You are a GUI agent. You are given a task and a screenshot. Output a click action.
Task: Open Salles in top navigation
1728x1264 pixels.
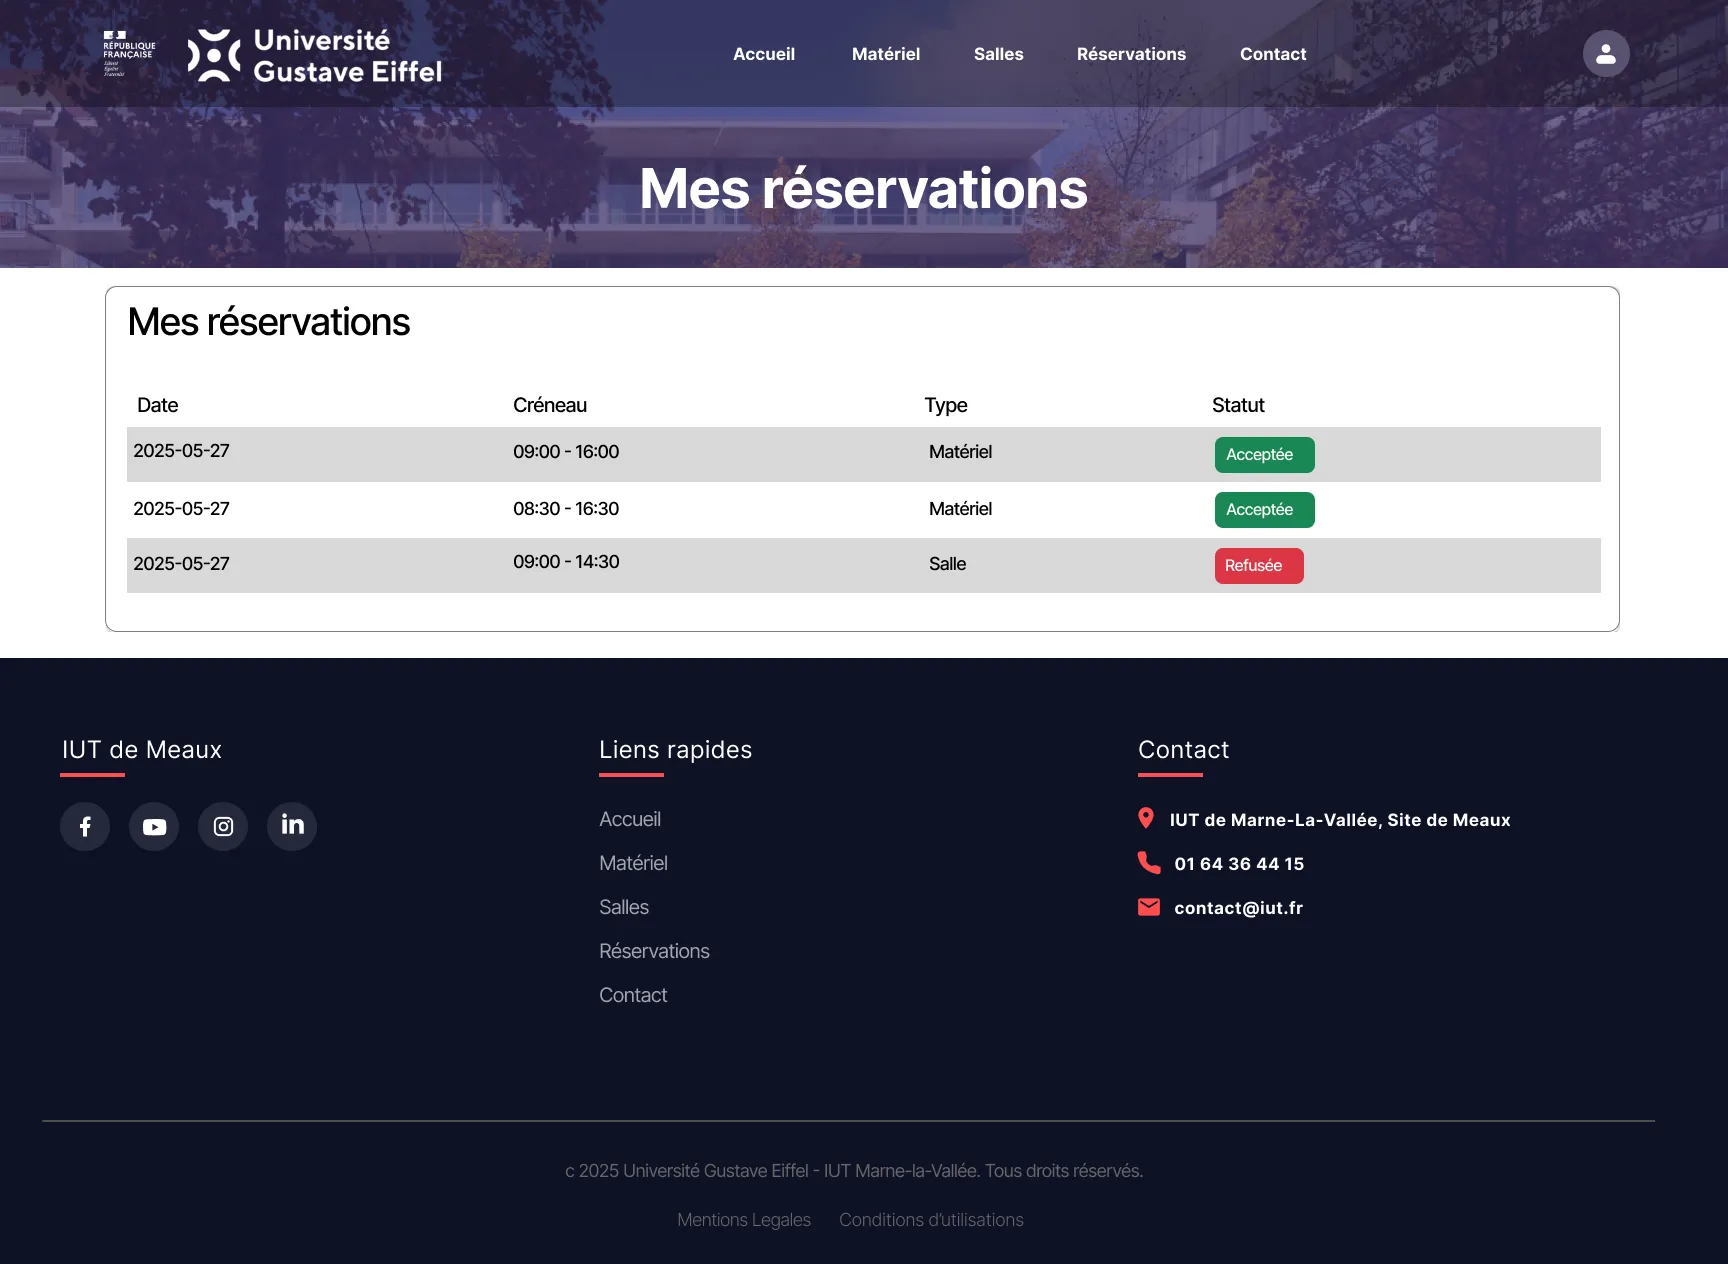[999, 54]
